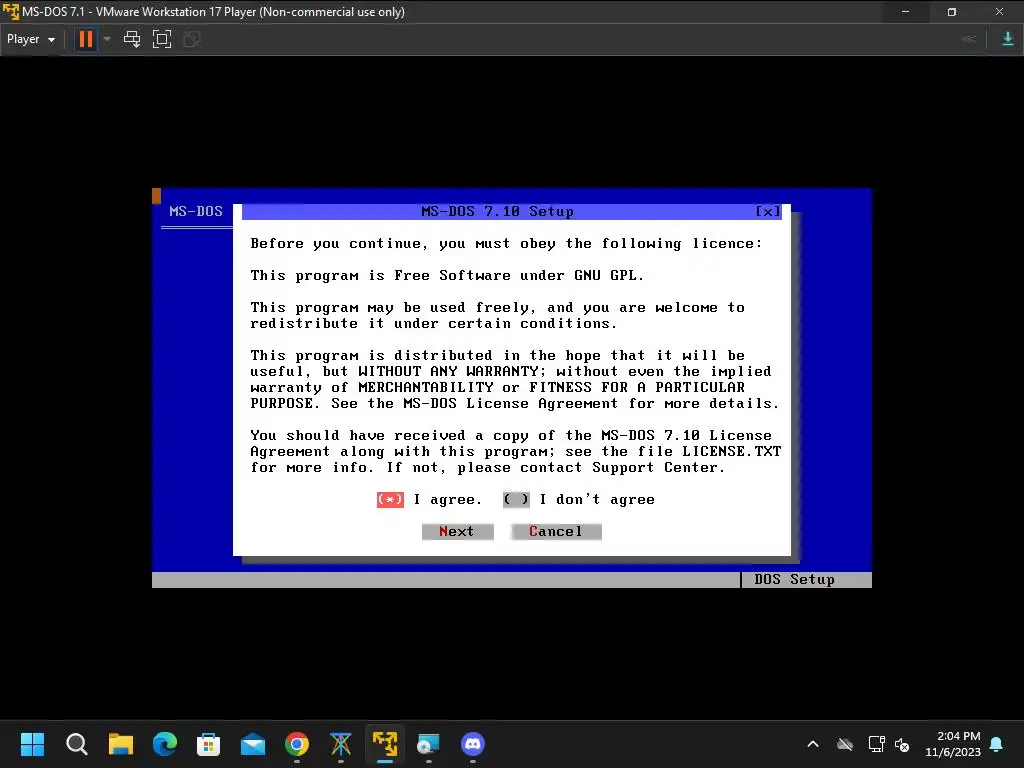Open Google Chrome from the taskbar
The width and height of the screenshot is (1024, 768).
(297, 744)
